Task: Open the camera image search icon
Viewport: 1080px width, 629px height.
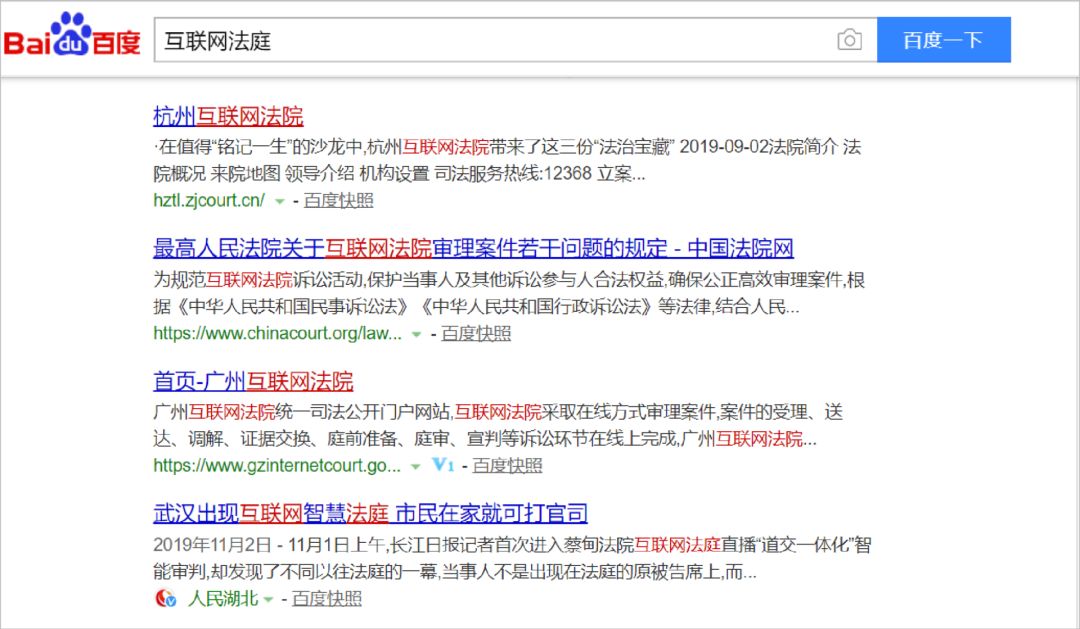Action: (x=849, y=40)
